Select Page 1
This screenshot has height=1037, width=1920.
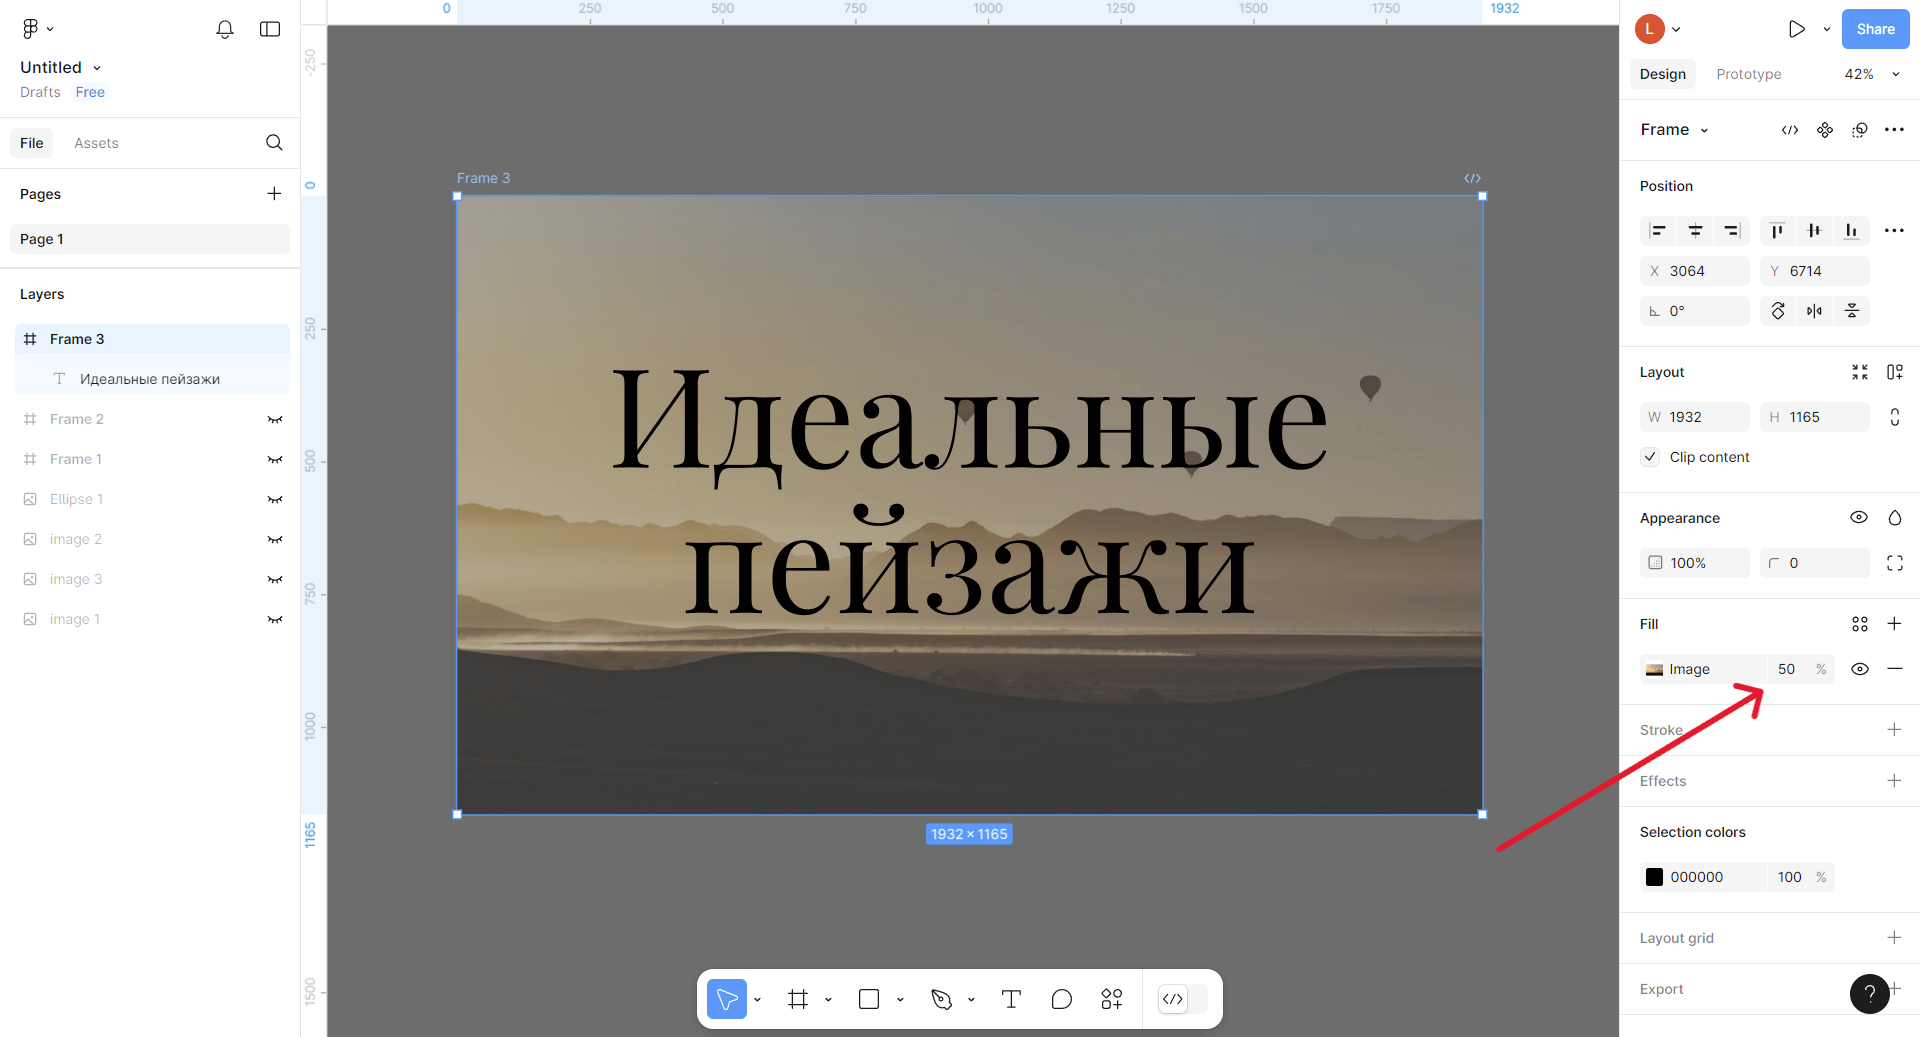click(150, 239)
